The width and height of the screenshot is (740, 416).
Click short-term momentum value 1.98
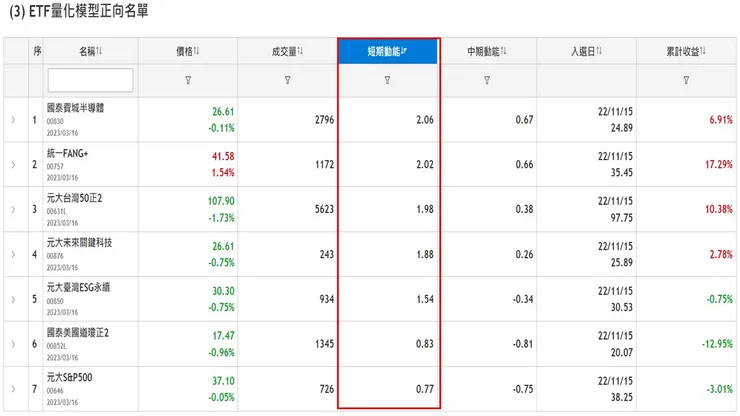425,209
